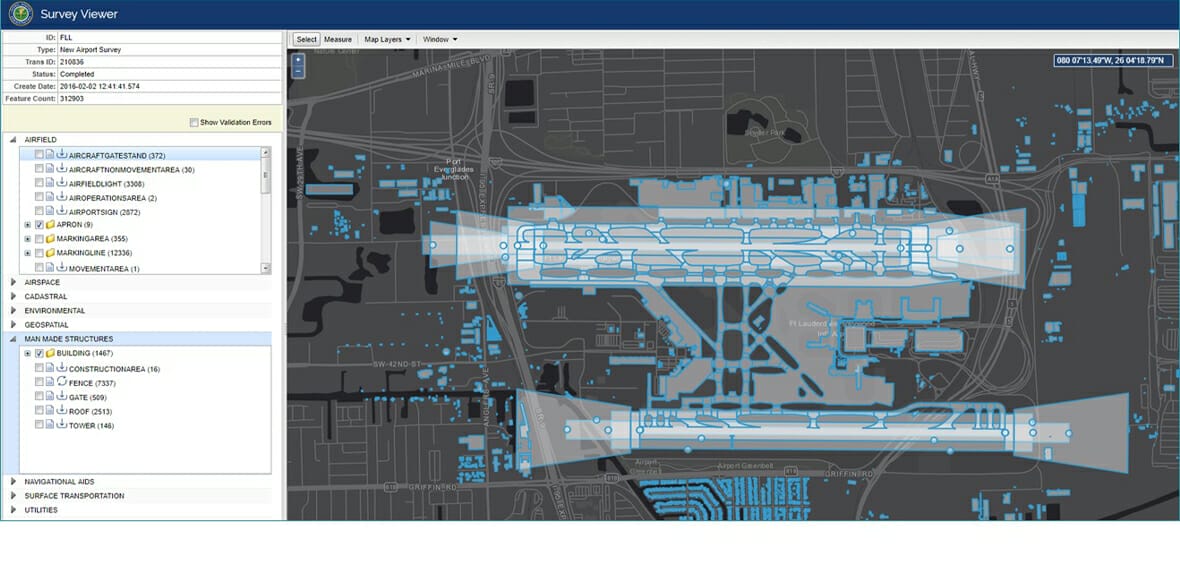1180x570 pixels.
Task: Expand the NAVIGATIONAL AIDS section
Action: (x=13, y=482)
